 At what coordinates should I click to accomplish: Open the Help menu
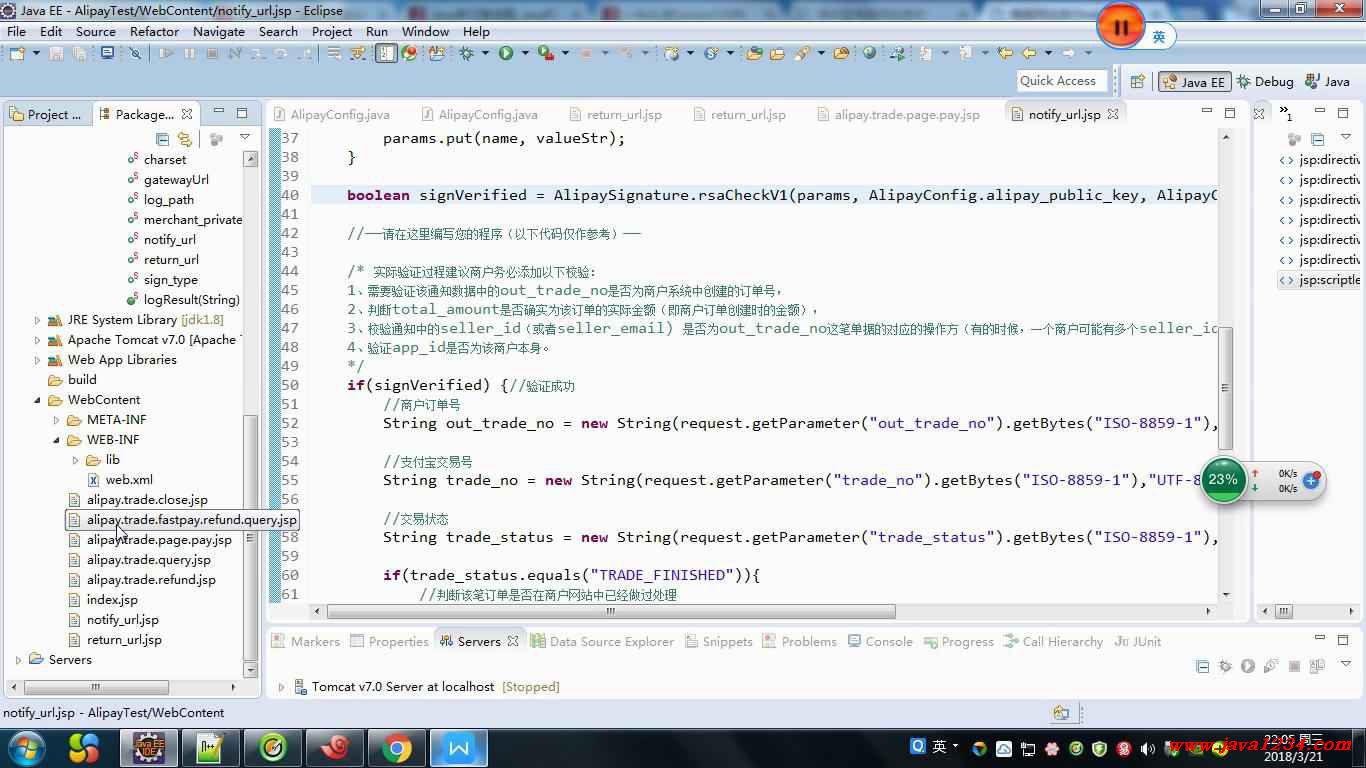(x=476, y=31)
